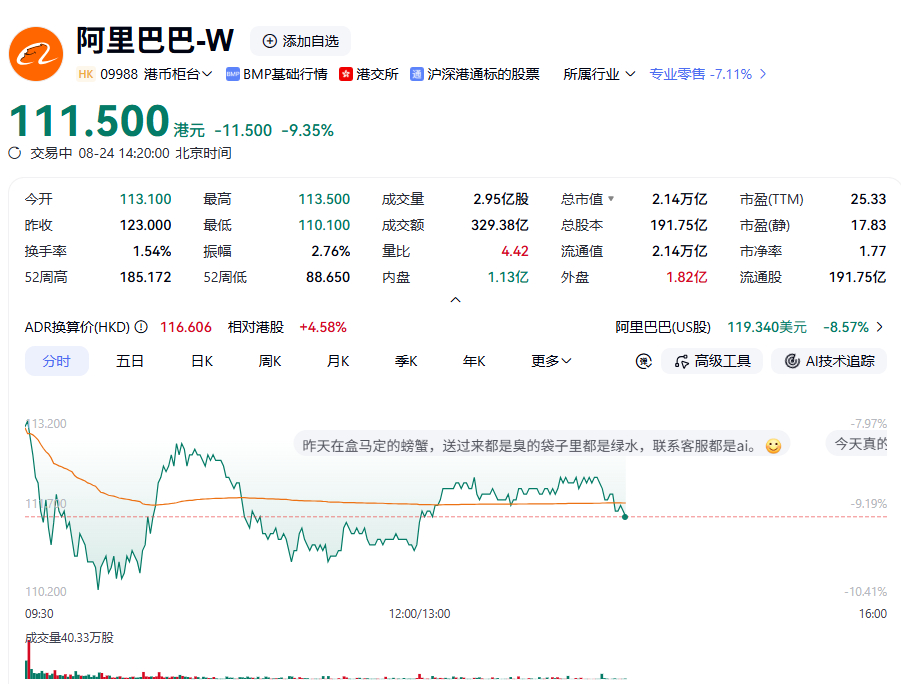Switch to the 五日 chart tab
Viewport: 901px width, 684px height.
tap(129, 361)
